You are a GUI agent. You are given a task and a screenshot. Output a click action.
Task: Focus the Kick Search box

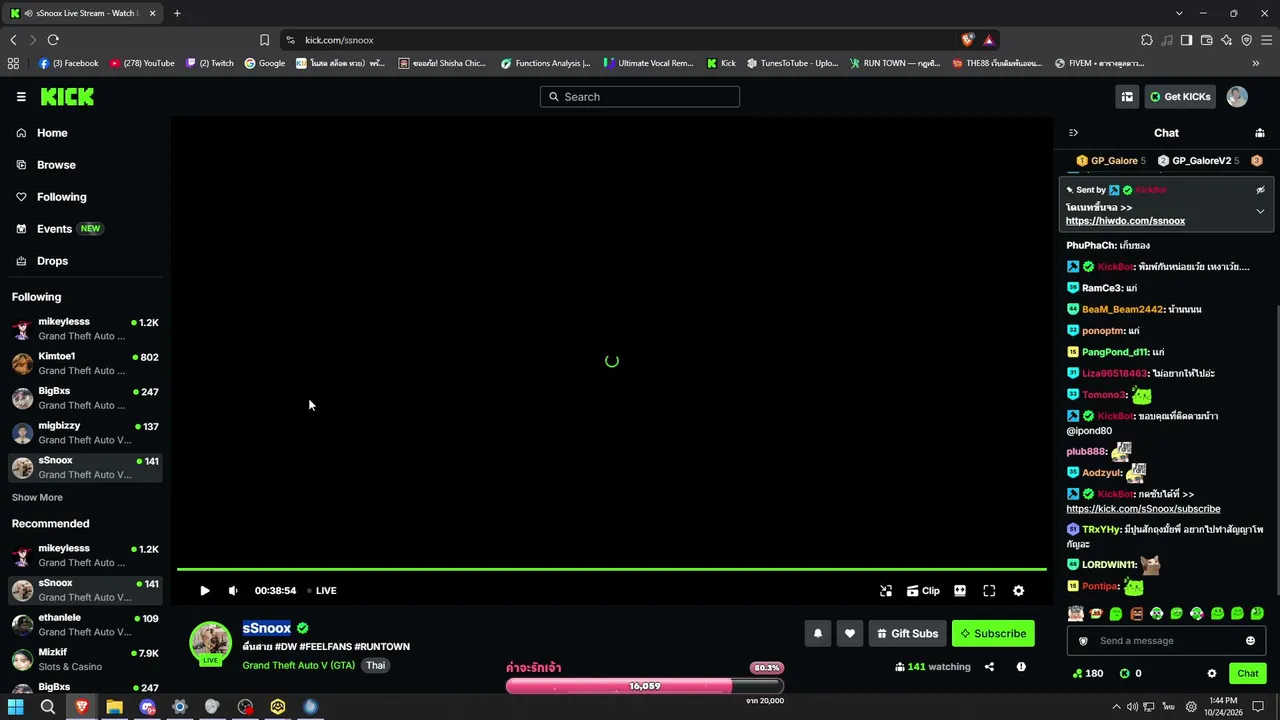coord(640,97)
